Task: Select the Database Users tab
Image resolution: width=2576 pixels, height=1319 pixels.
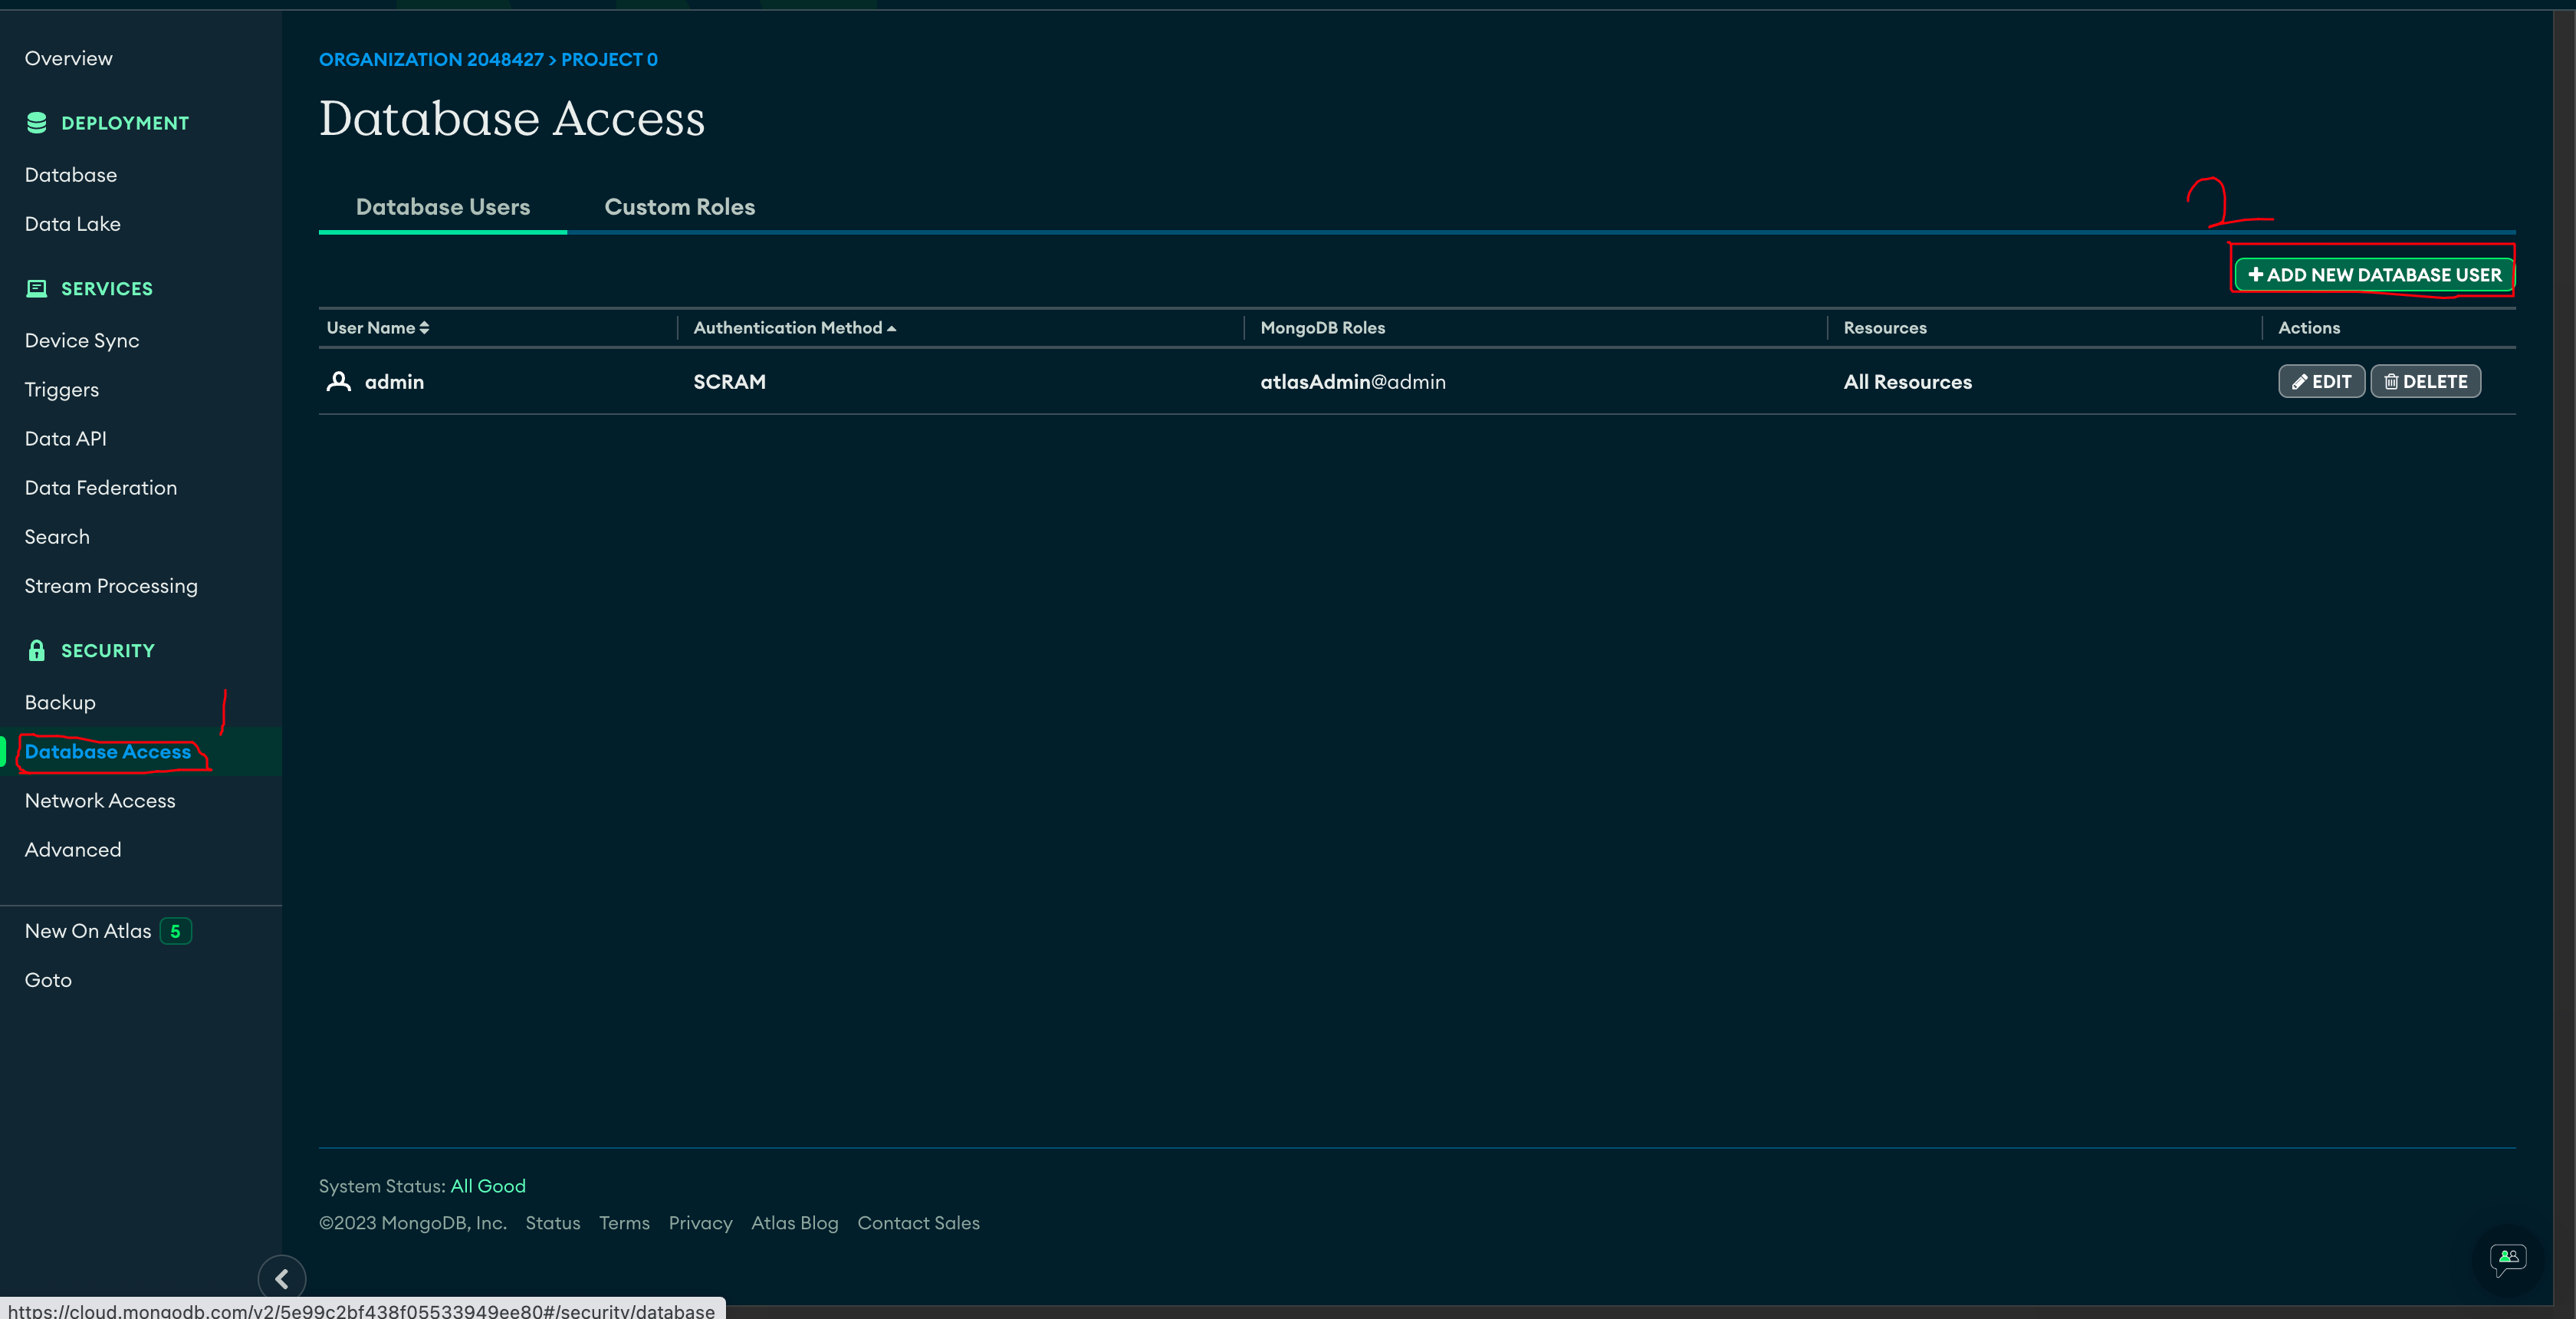Action: click(x=442, y=206)
